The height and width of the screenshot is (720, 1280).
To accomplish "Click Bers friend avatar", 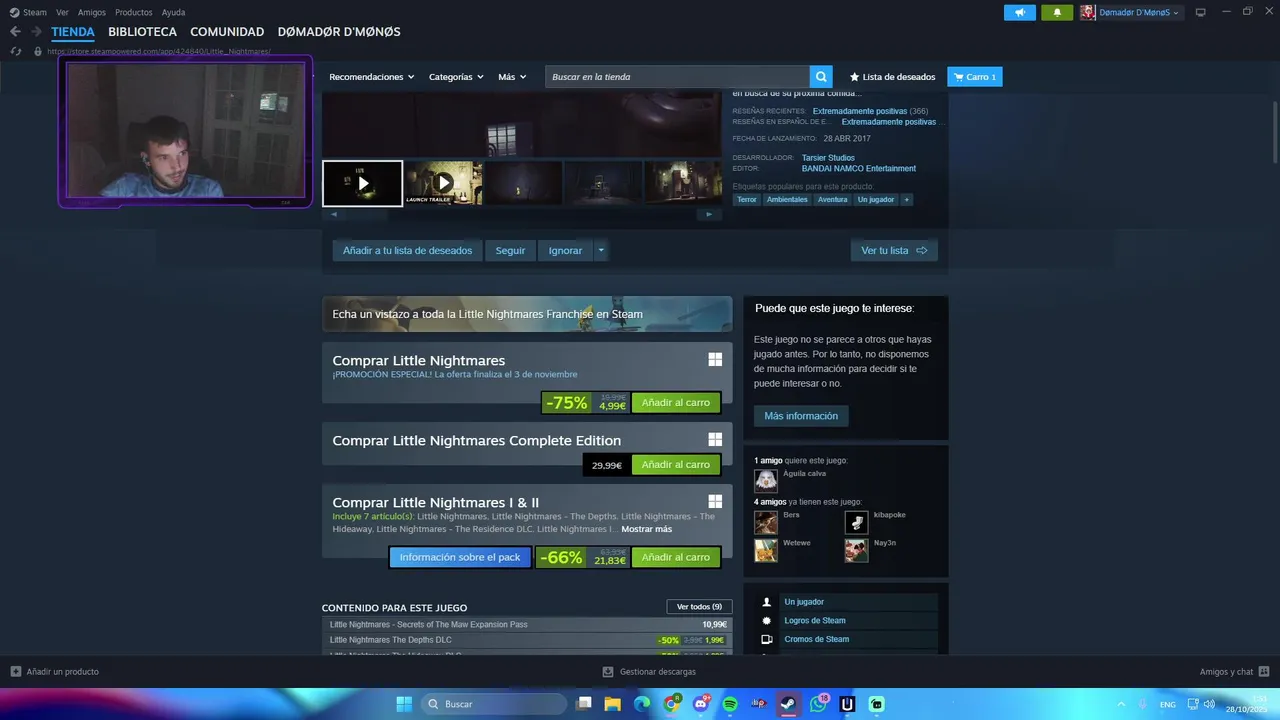I will tap(766, 523).
